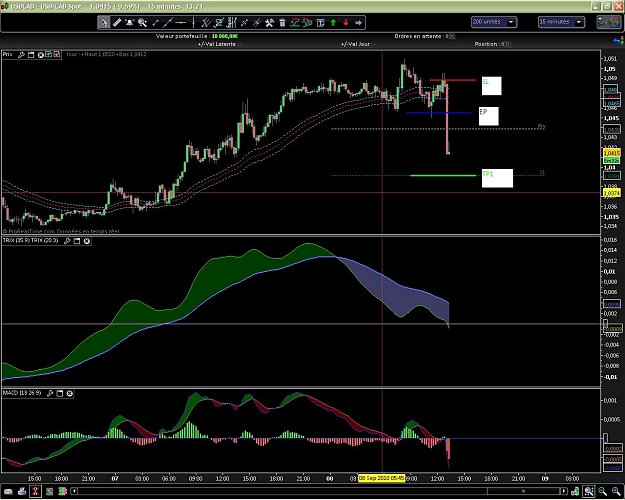Select the text annotation tool
This screenshot has height=500, width=625.
tap(320, 23)
